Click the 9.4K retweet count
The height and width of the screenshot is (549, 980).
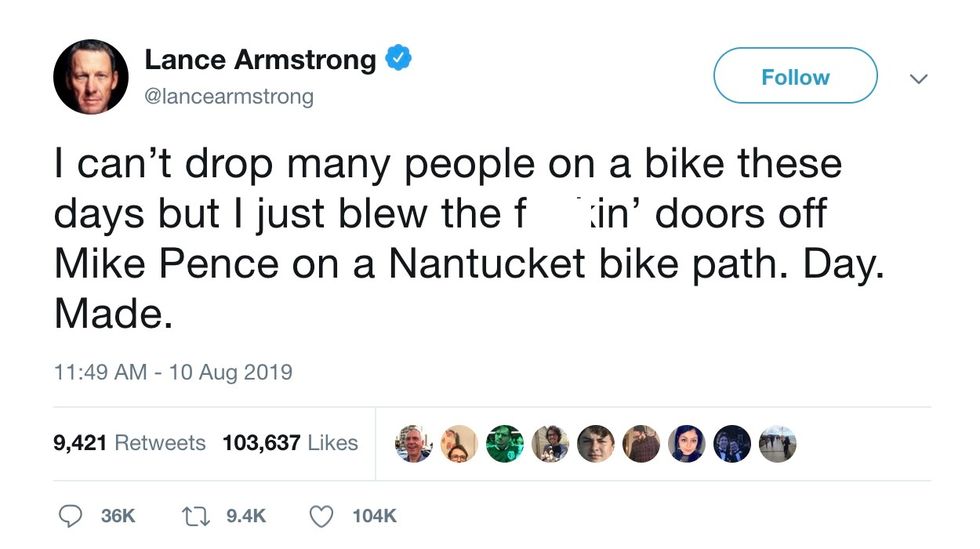246,515
